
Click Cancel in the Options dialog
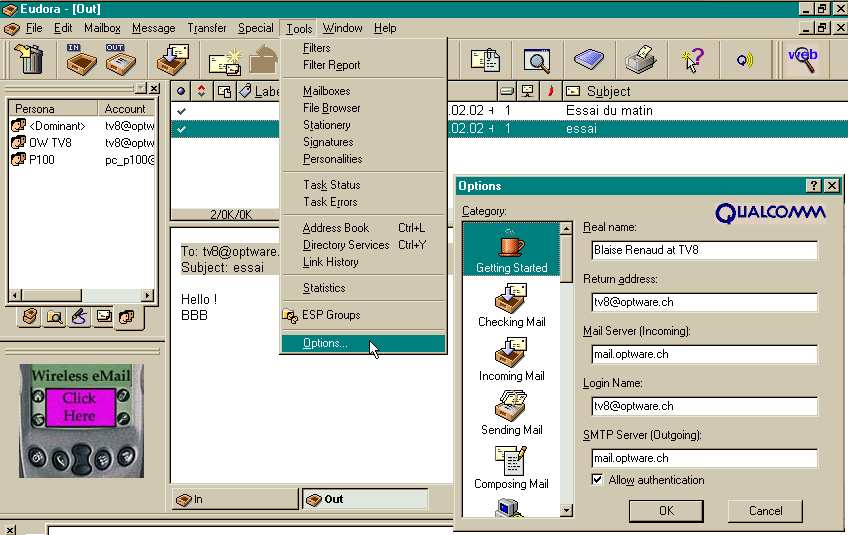pyautogui.click(x=765, y=511)
